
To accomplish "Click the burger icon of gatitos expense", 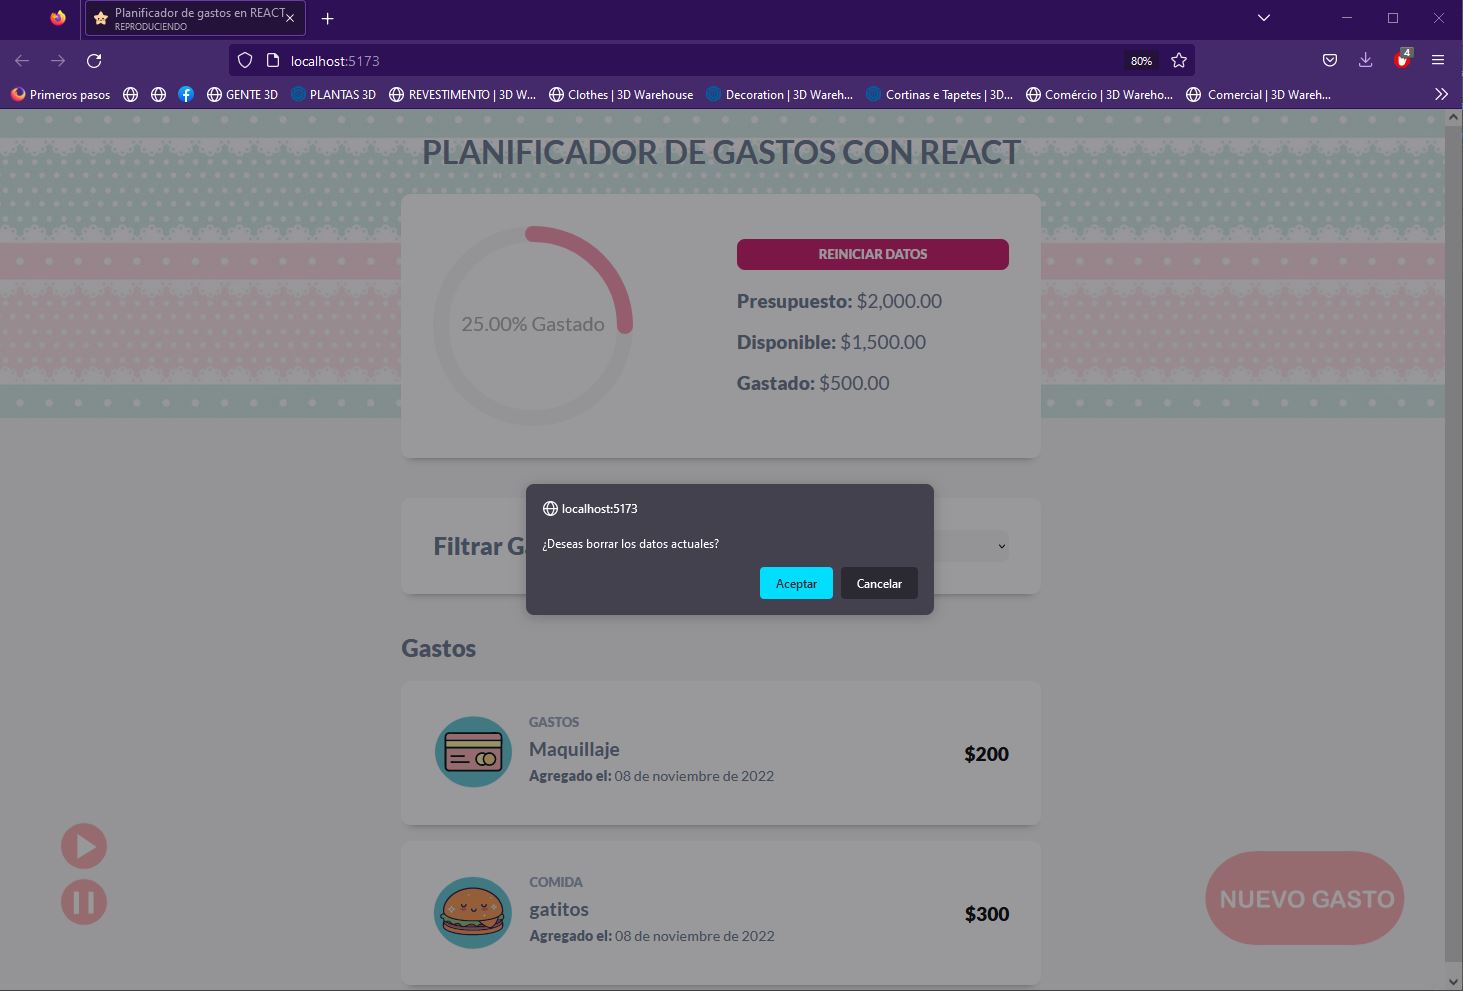I will tap(473, 912).
